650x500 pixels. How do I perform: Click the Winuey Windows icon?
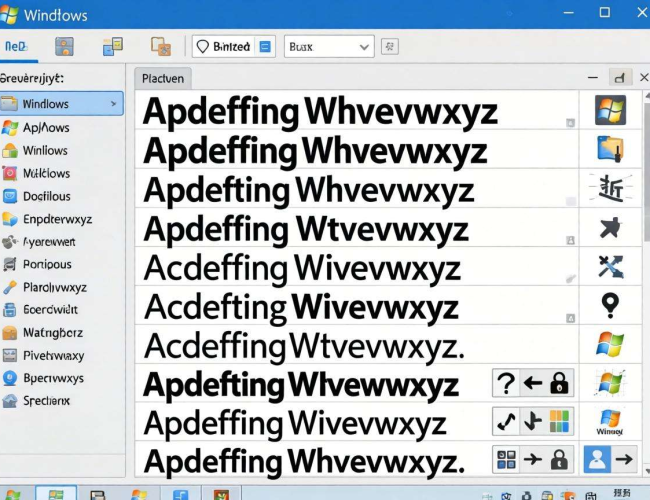pyautogui.click(x=610, y=422)
